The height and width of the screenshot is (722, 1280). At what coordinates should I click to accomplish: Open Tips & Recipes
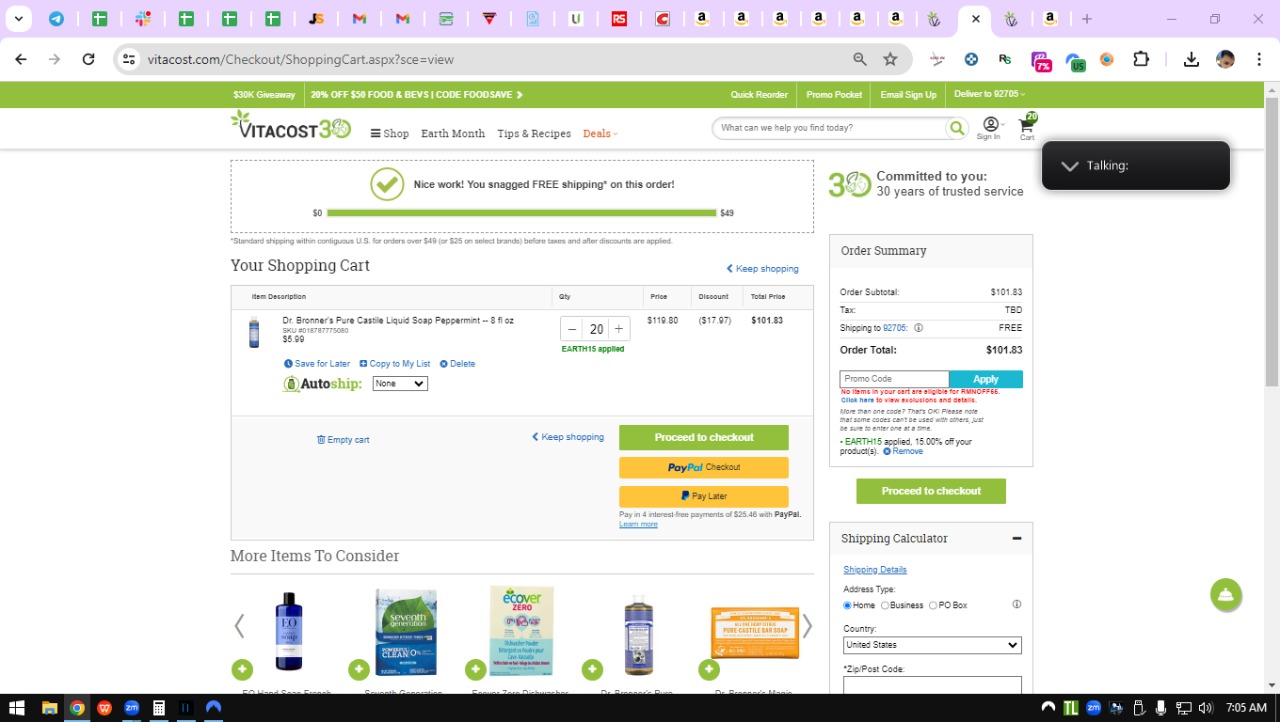(534, 133)
